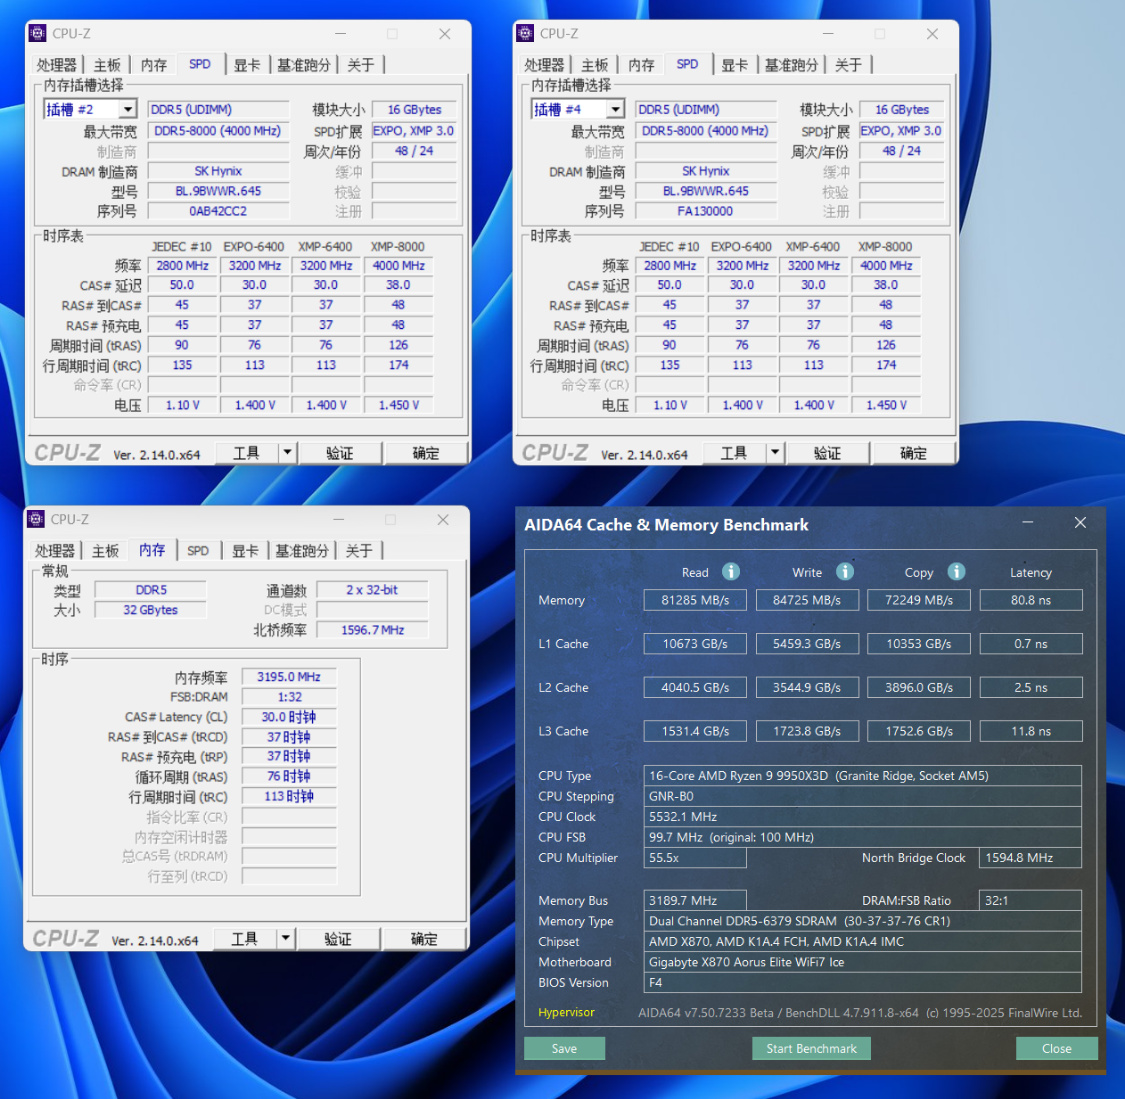Screen dimensions: 1125x1099
Task: Click CPU Type field 16-Core AMD Ryzen
Action: [x=862, y=775]
